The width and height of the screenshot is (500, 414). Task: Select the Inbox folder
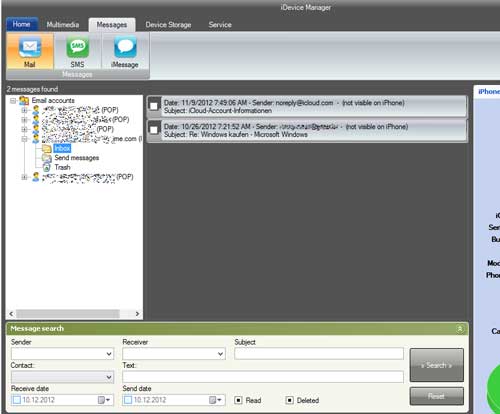pos(62,149)
